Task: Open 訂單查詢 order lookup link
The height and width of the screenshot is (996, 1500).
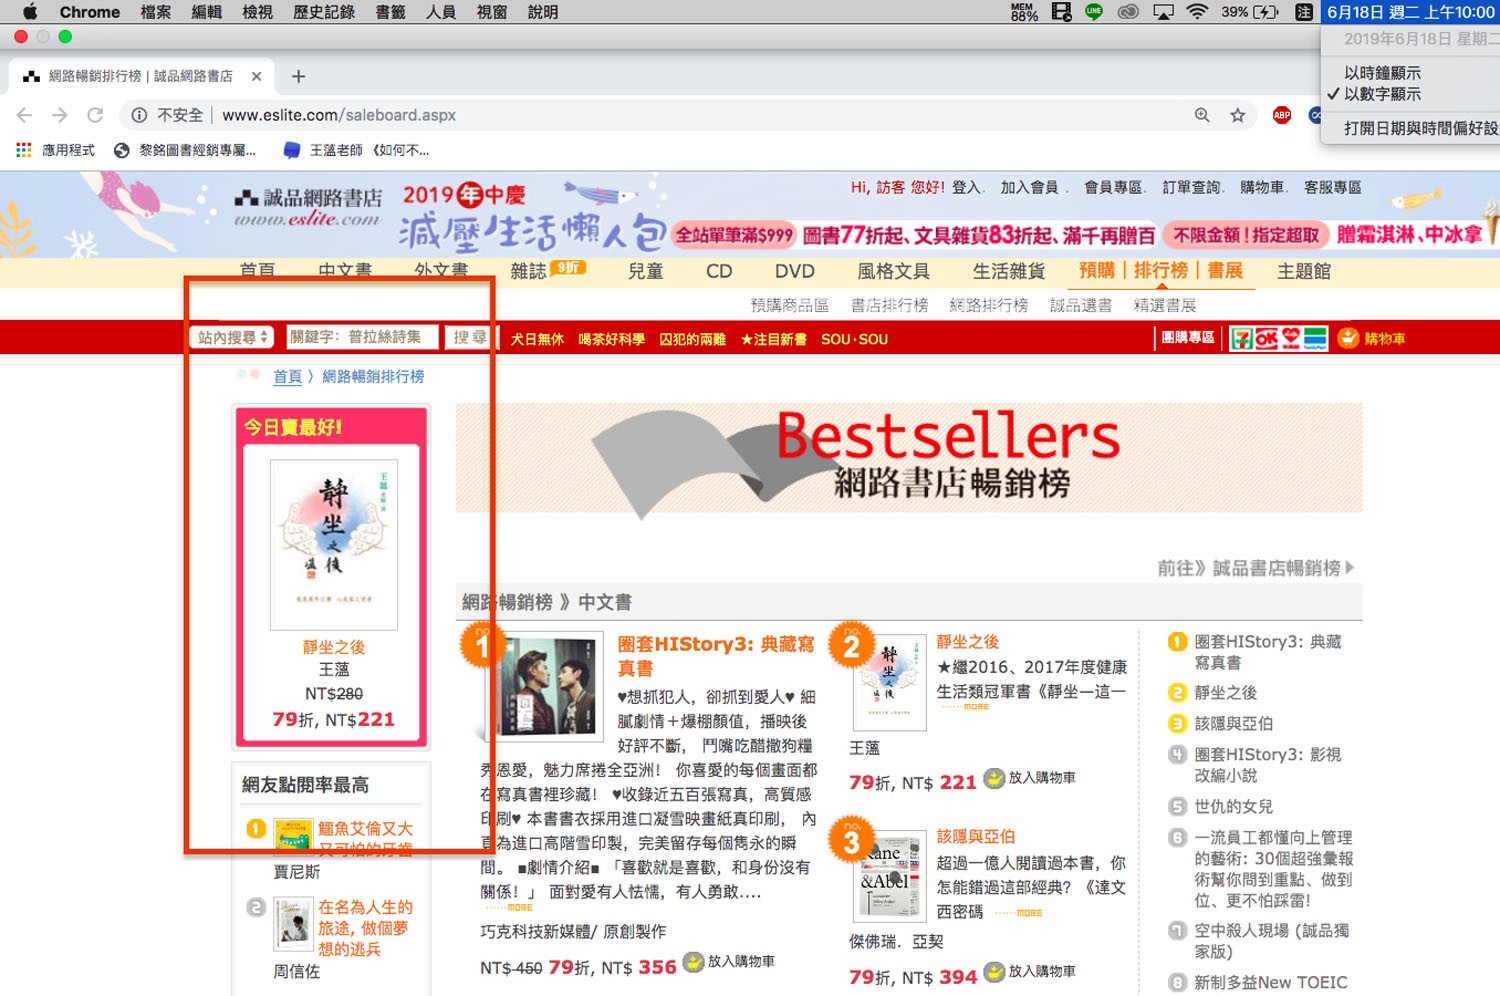Action: pos(1192,187)
